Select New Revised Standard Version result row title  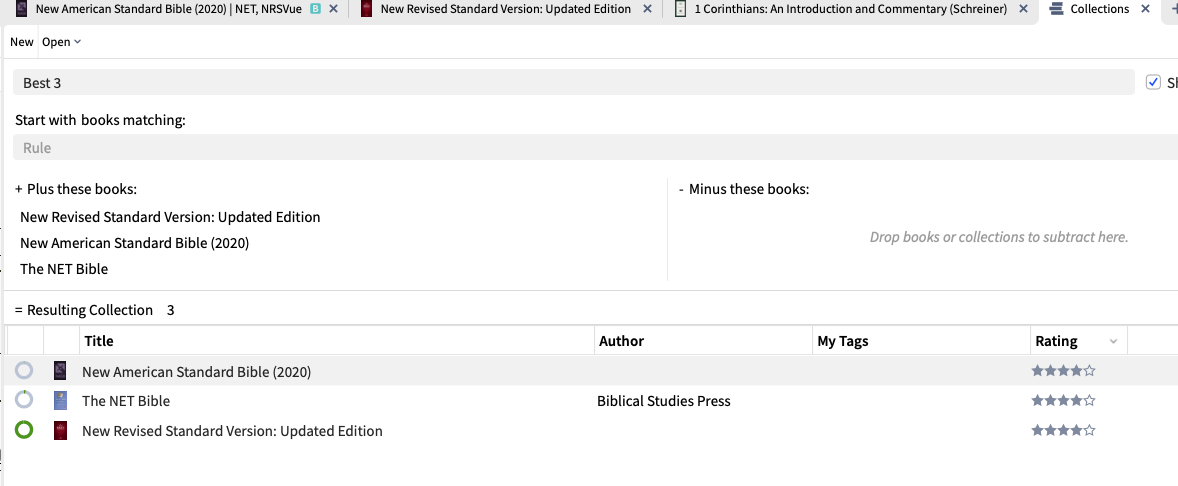coord(232,431)
